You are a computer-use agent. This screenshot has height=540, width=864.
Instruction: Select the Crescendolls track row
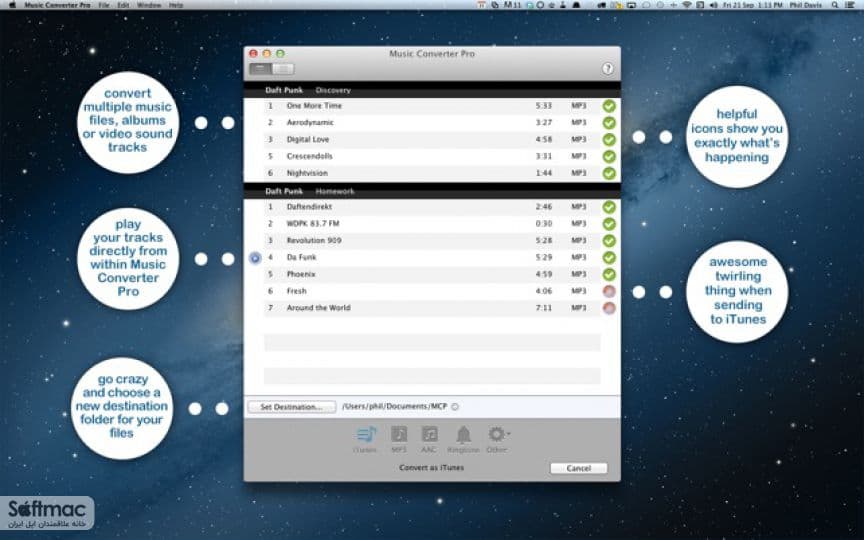point(432,156)
